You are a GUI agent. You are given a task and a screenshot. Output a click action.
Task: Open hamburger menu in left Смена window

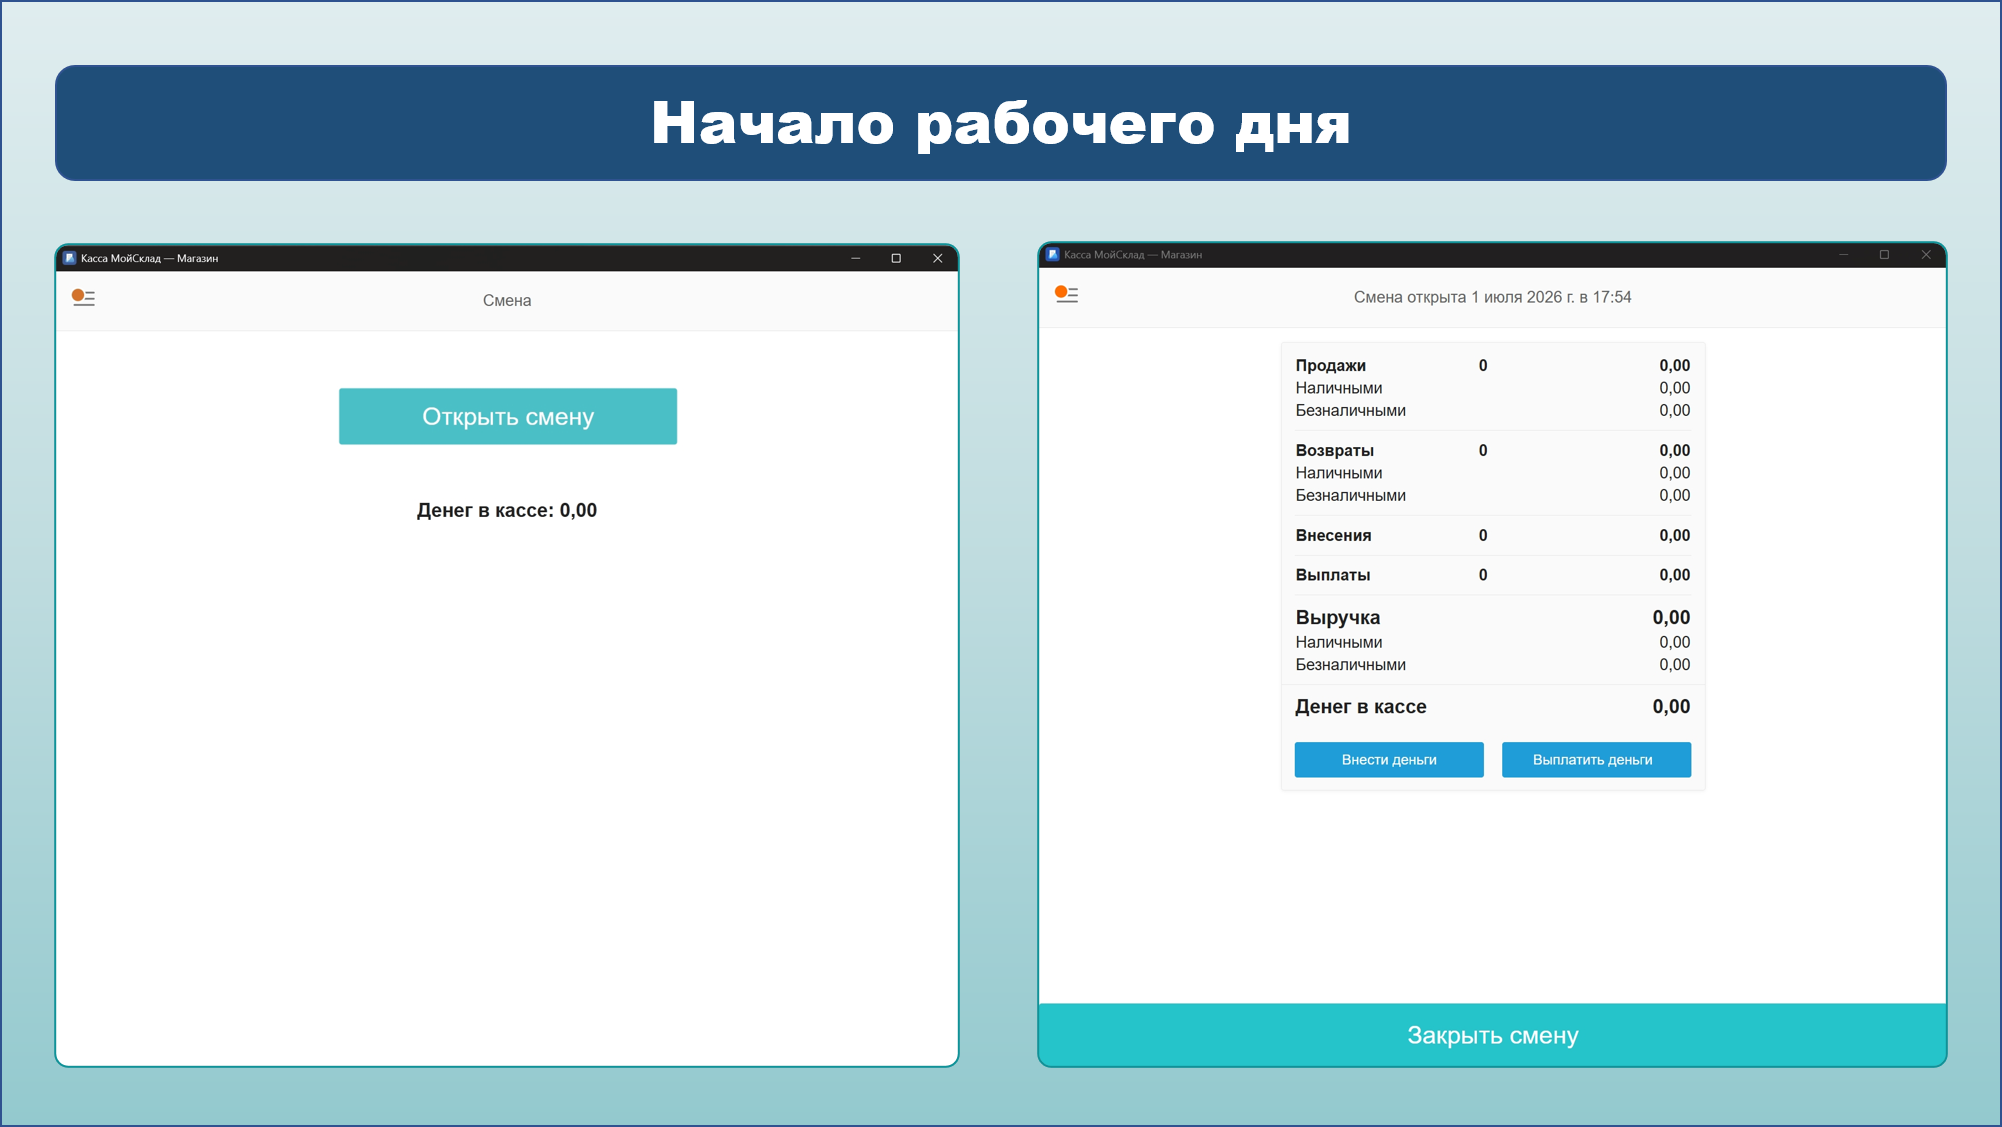click(x=83, y=298)
